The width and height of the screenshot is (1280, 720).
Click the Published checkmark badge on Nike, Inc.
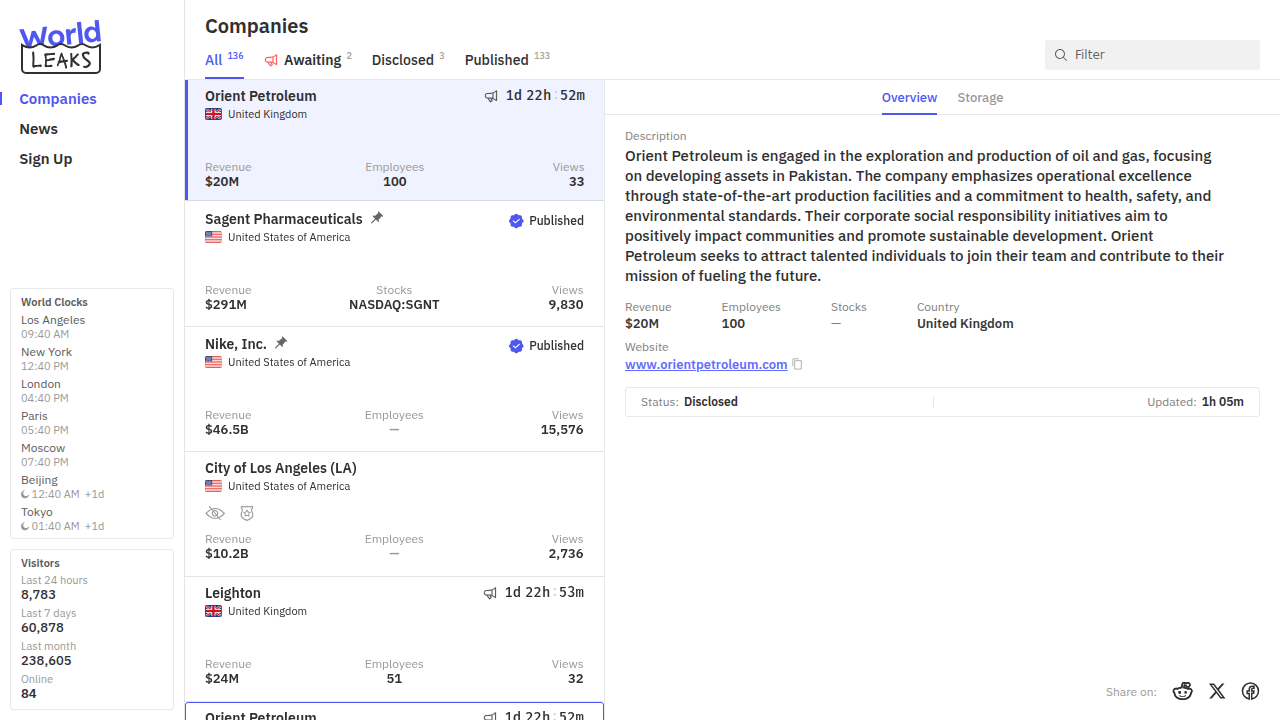516,346
